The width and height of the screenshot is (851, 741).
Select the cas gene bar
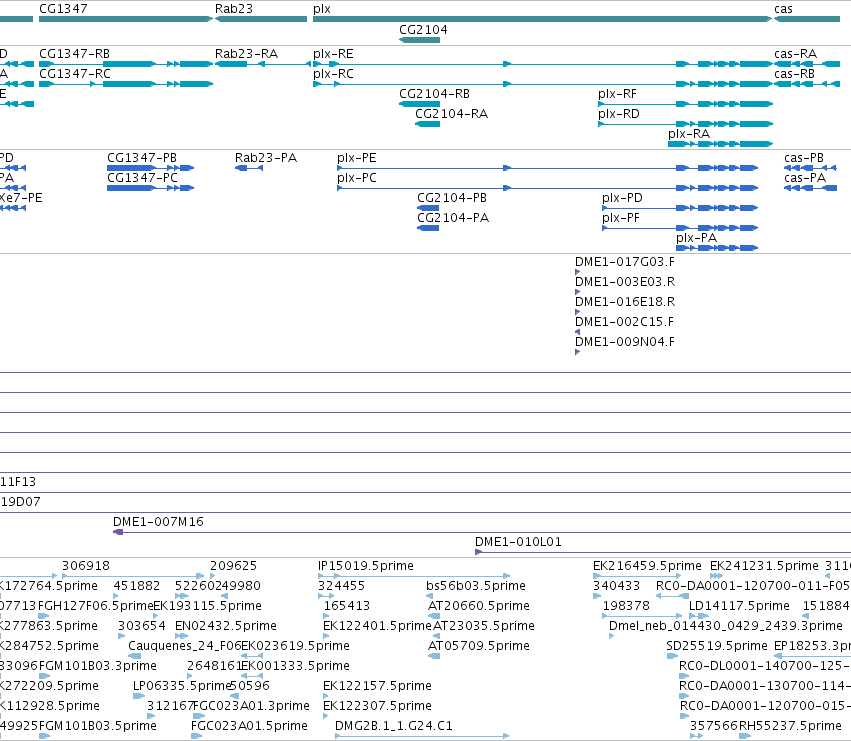point(806,19)
